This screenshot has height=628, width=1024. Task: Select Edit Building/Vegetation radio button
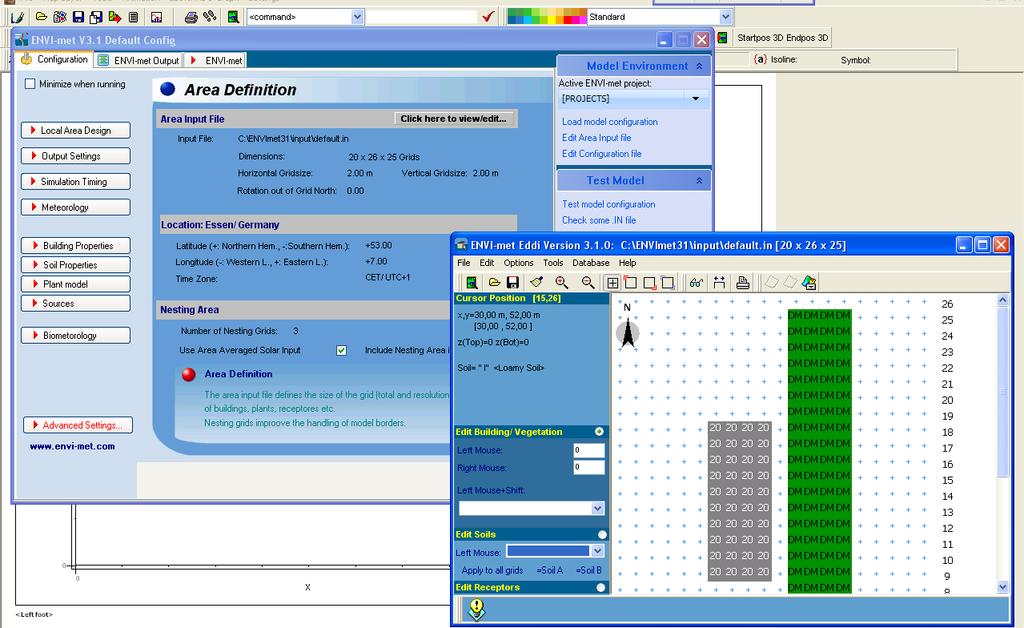[599, 432]
